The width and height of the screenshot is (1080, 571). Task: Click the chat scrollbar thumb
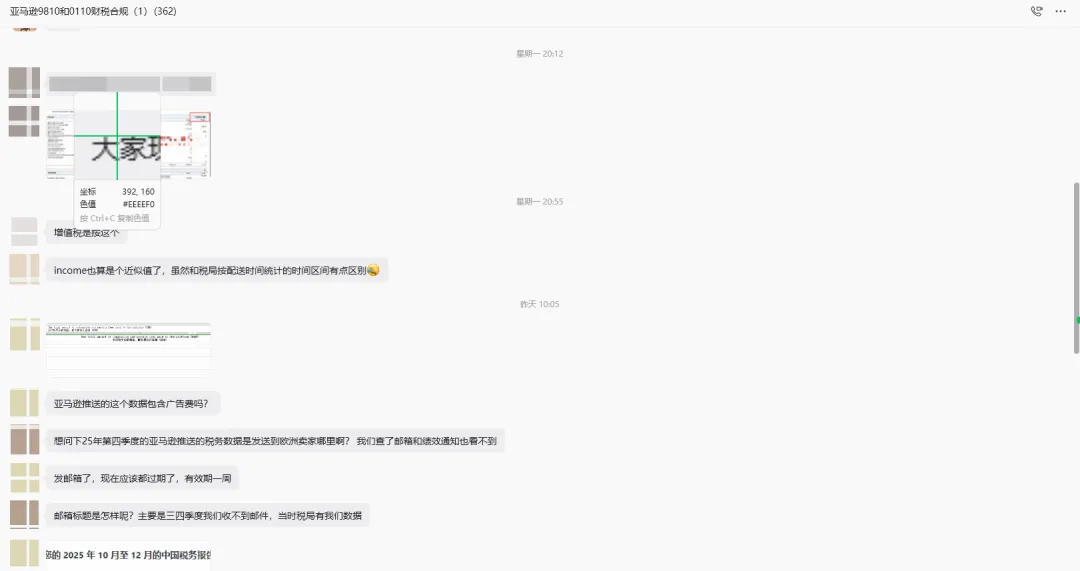click(1077, 269)
